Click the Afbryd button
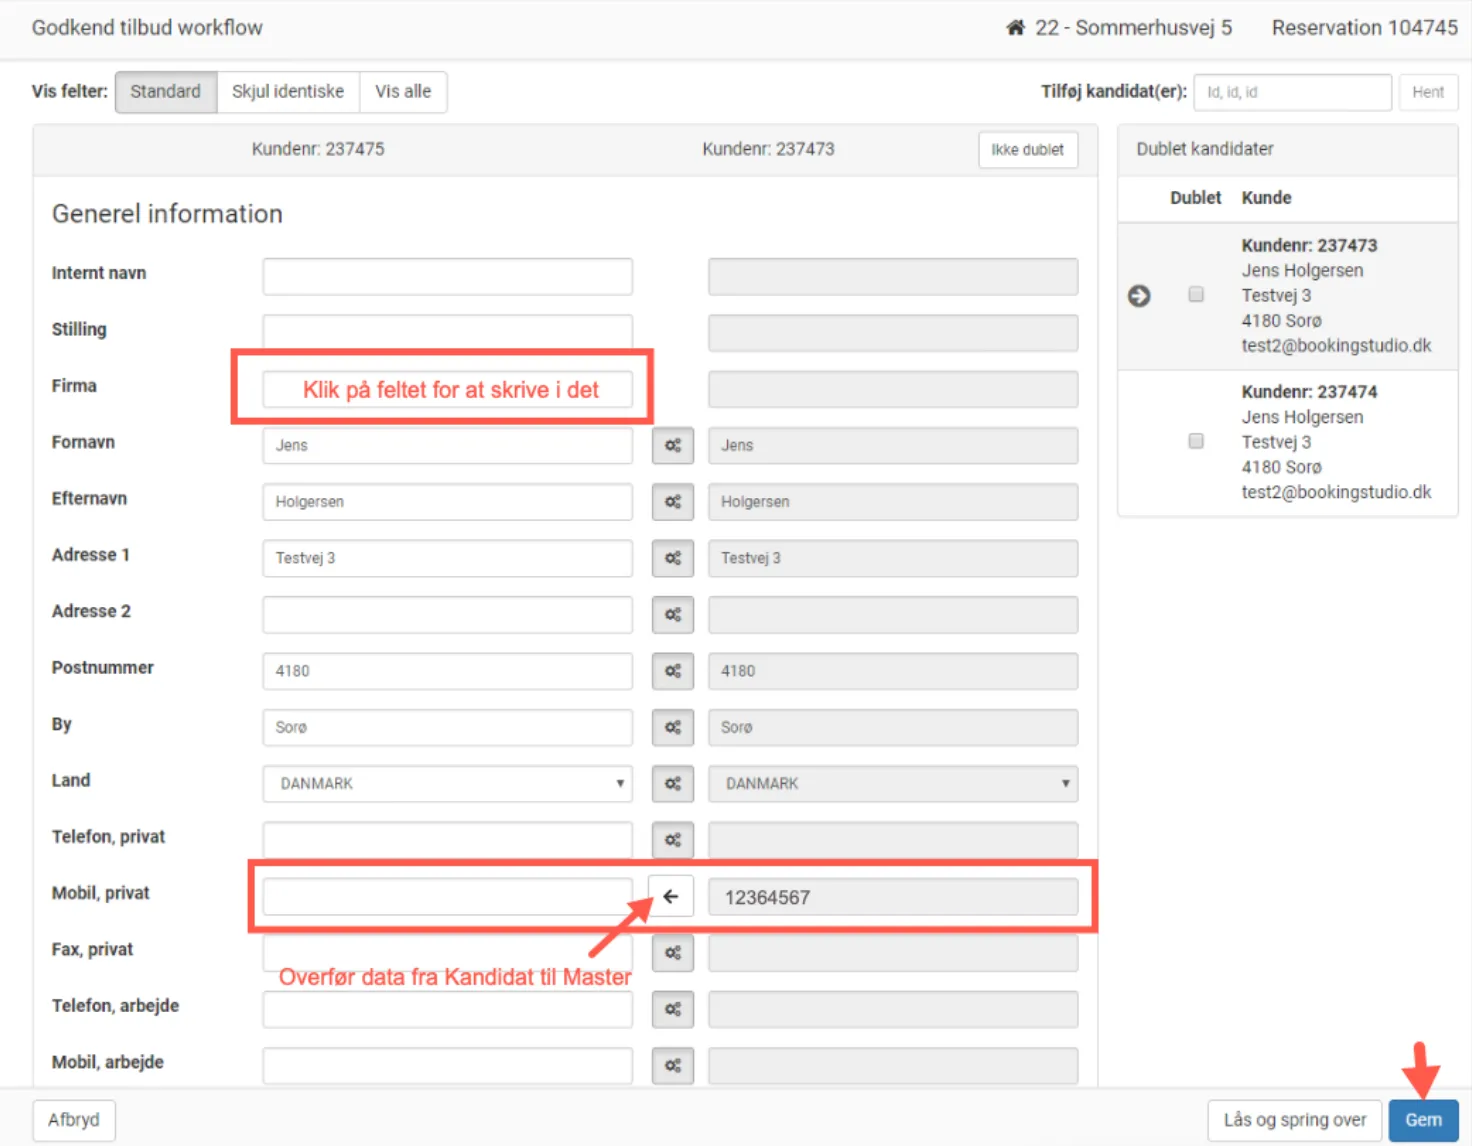1472x1146 pixels. pos(74,1120)
